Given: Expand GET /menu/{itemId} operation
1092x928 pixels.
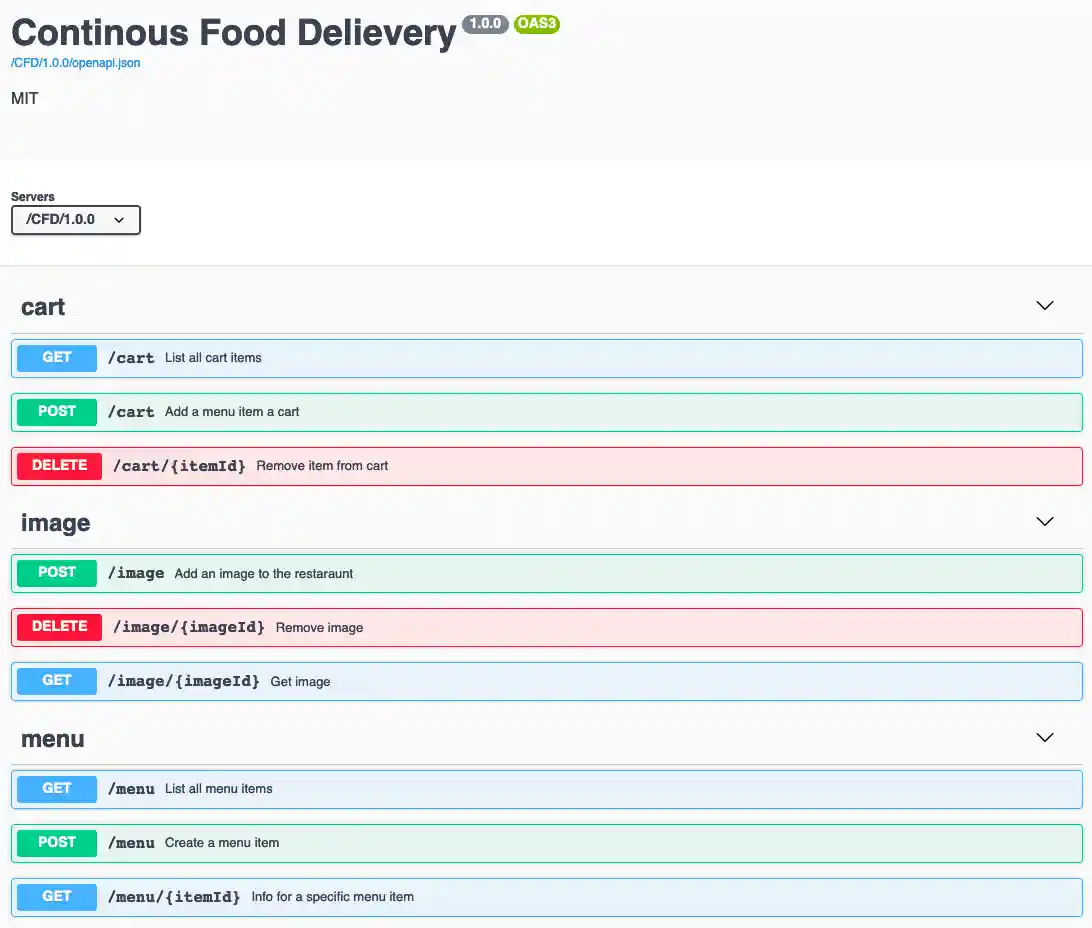Looking at the screenshot, I should click(x=546, y=897).
